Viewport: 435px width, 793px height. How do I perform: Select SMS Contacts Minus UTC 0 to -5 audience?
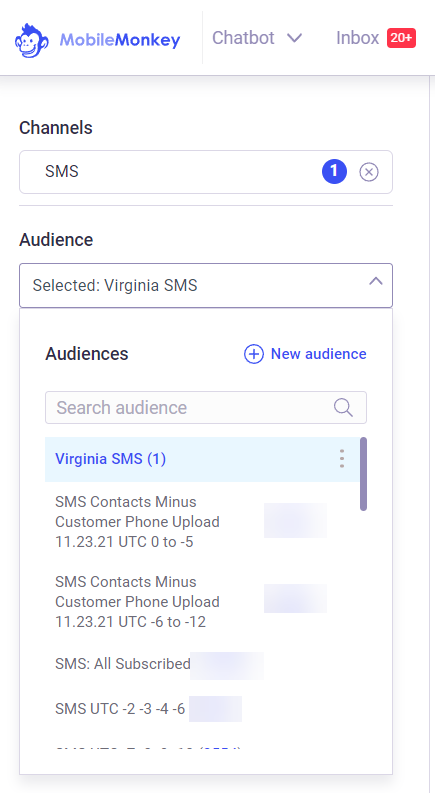click(202, 522)
